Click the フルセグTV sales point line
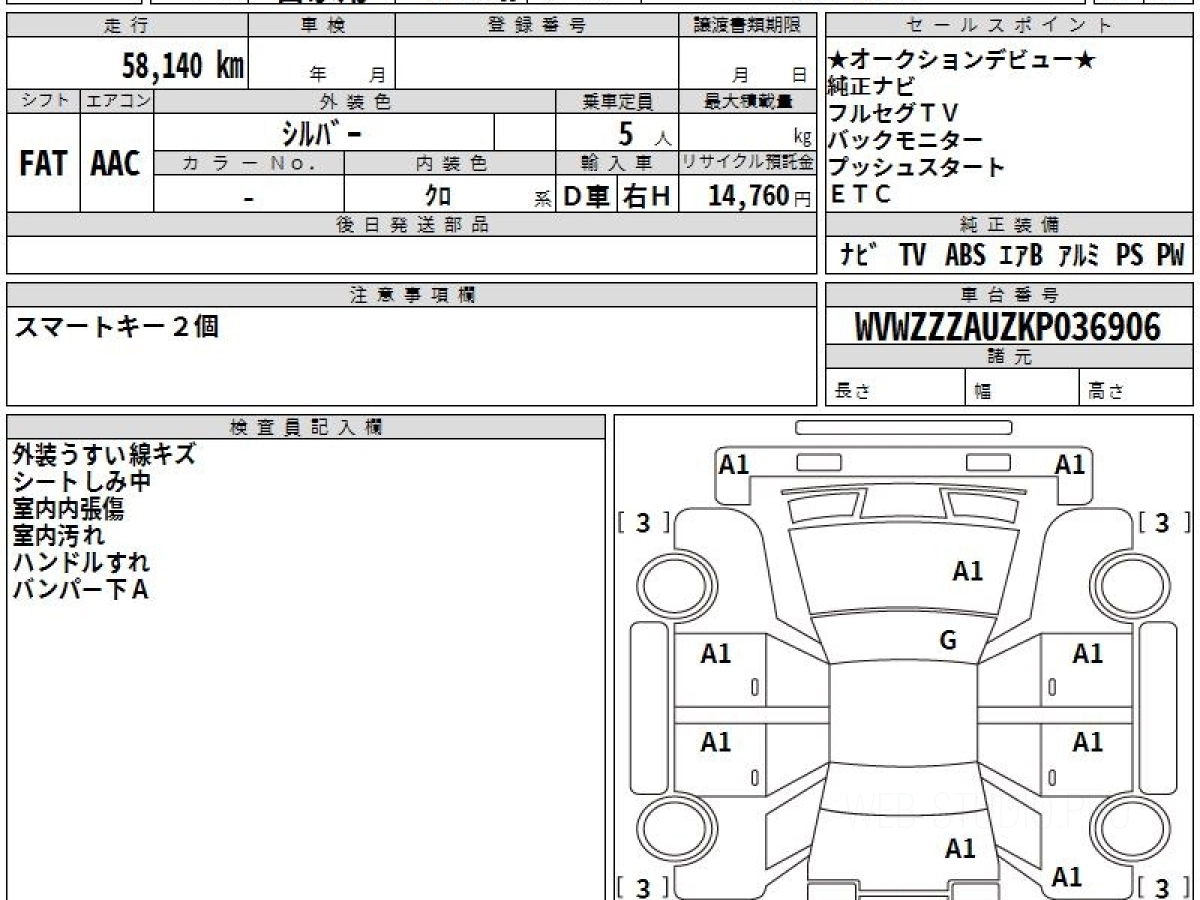 pos(894,113)
